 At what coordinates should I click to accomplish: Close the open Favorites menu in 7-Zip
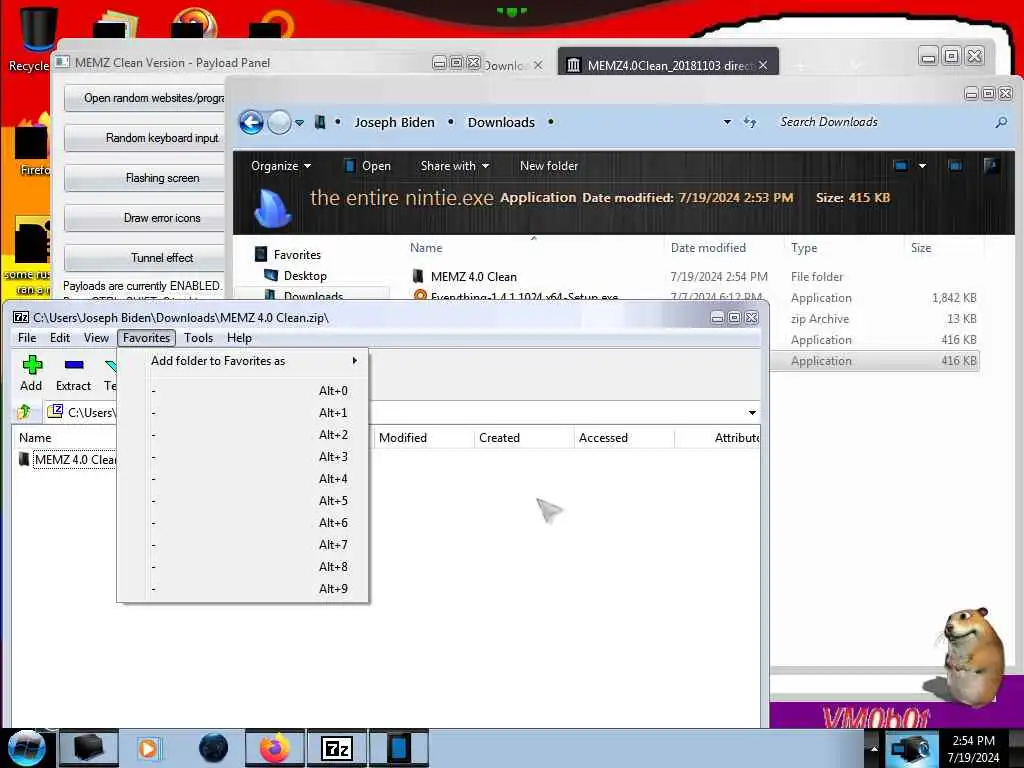pos(146,338)
